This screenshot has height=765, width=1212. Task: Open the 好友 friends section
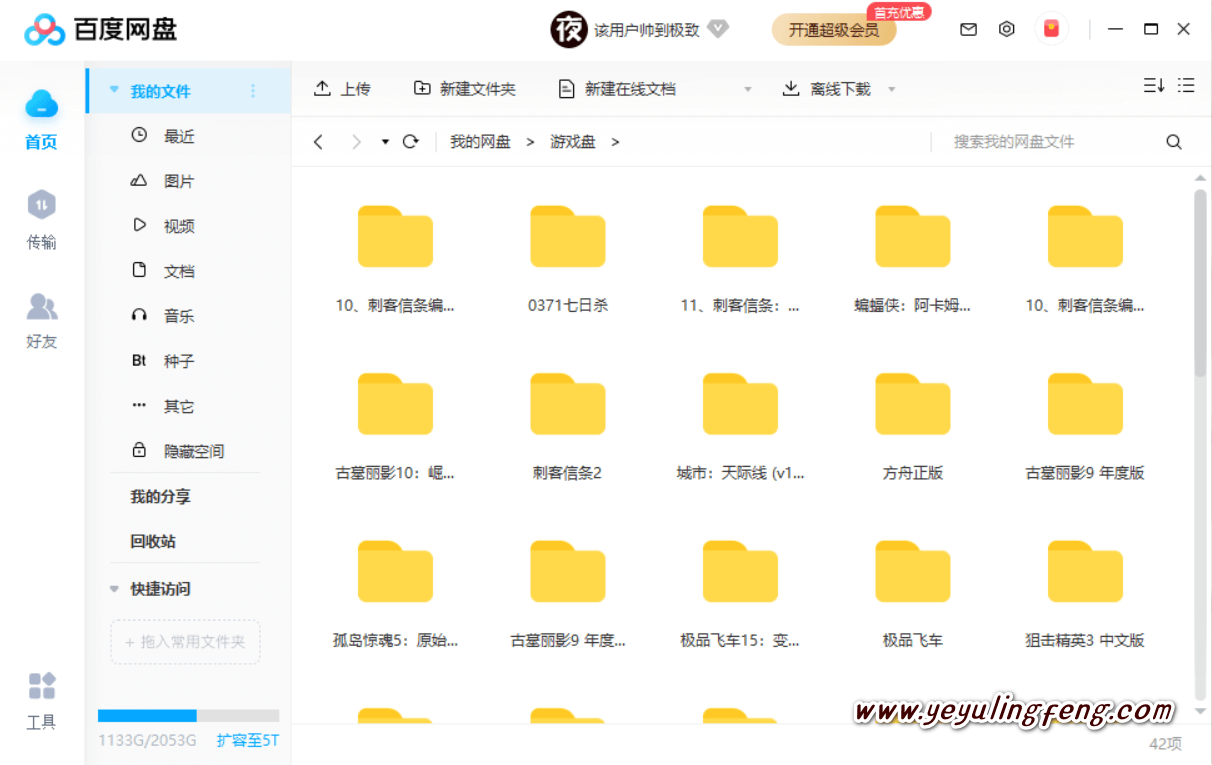pos(41,320)
